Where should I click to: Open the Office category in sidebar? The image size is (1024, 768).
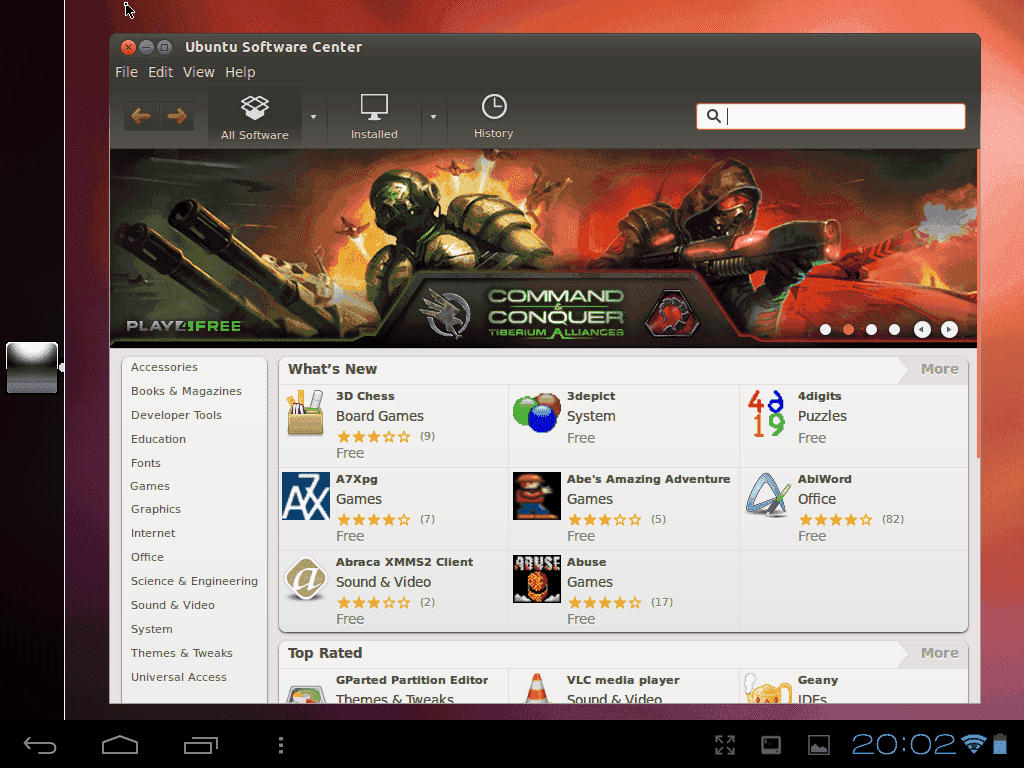point(147,557)
